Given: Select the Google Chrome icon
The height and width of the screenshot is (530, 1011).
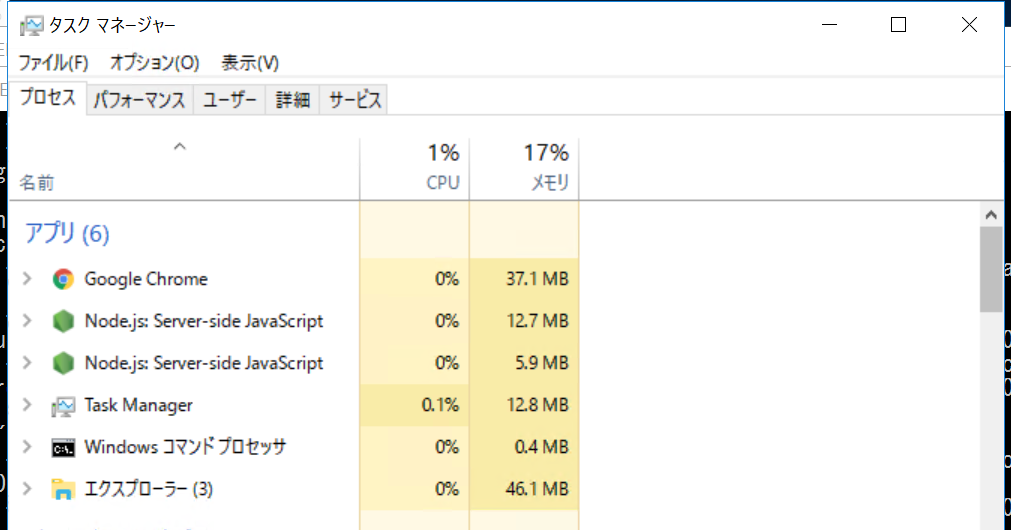Looking at the screenshot, I should pyautogui.click(x=63, y=279).
